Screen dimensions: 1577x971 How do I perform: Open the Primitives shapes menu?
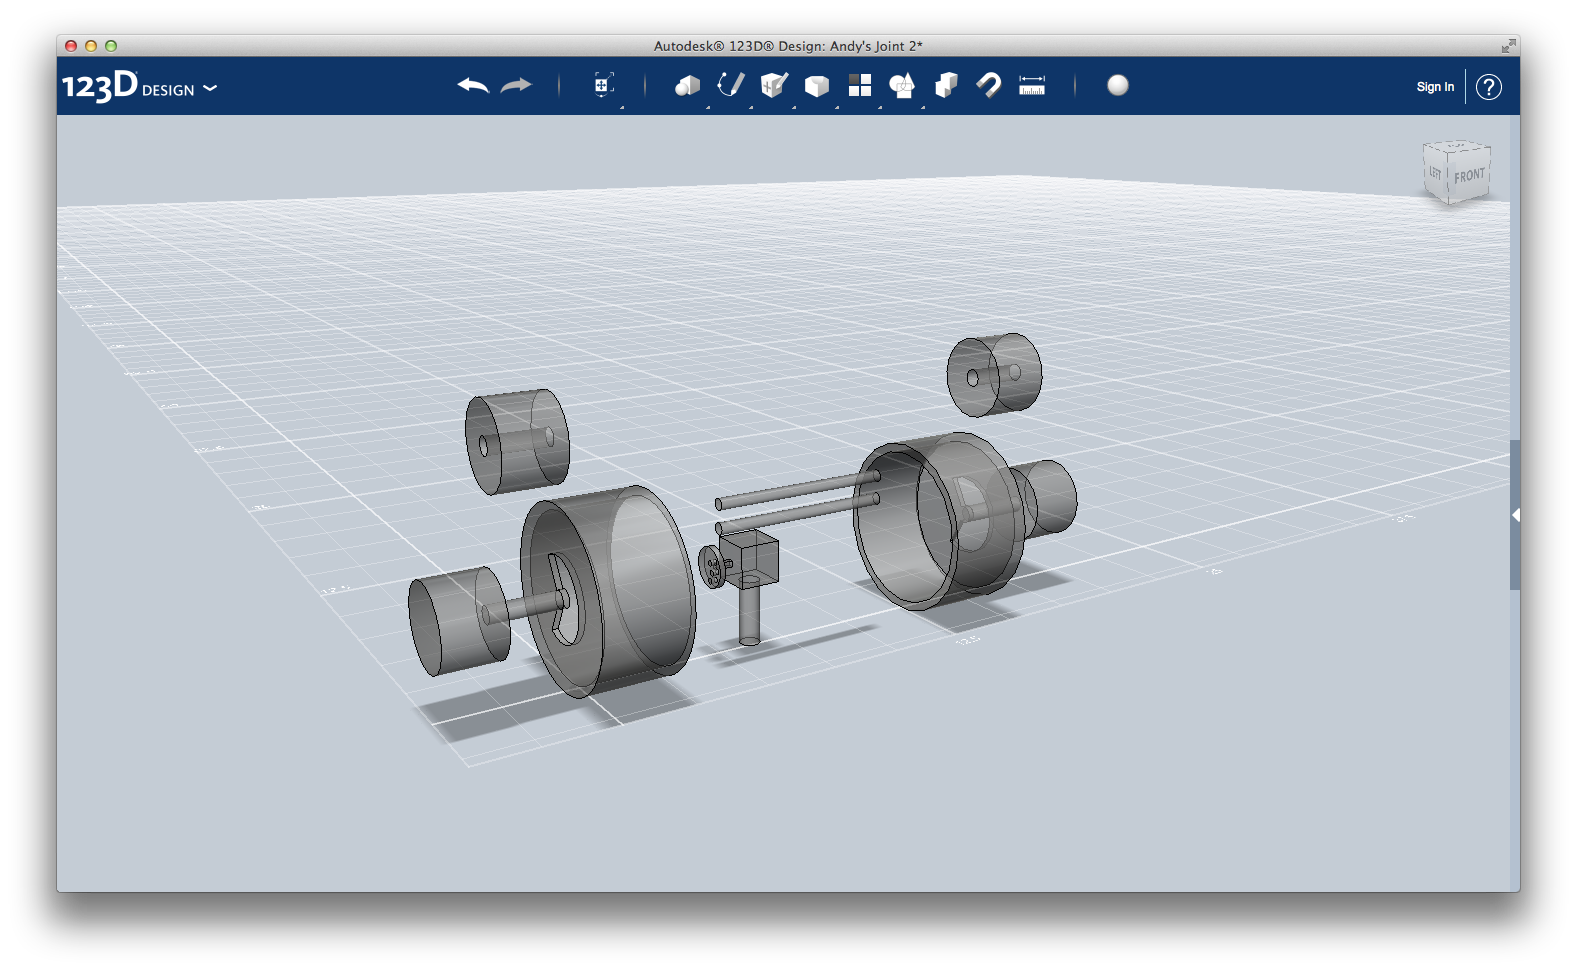click(x=687, y=86)
